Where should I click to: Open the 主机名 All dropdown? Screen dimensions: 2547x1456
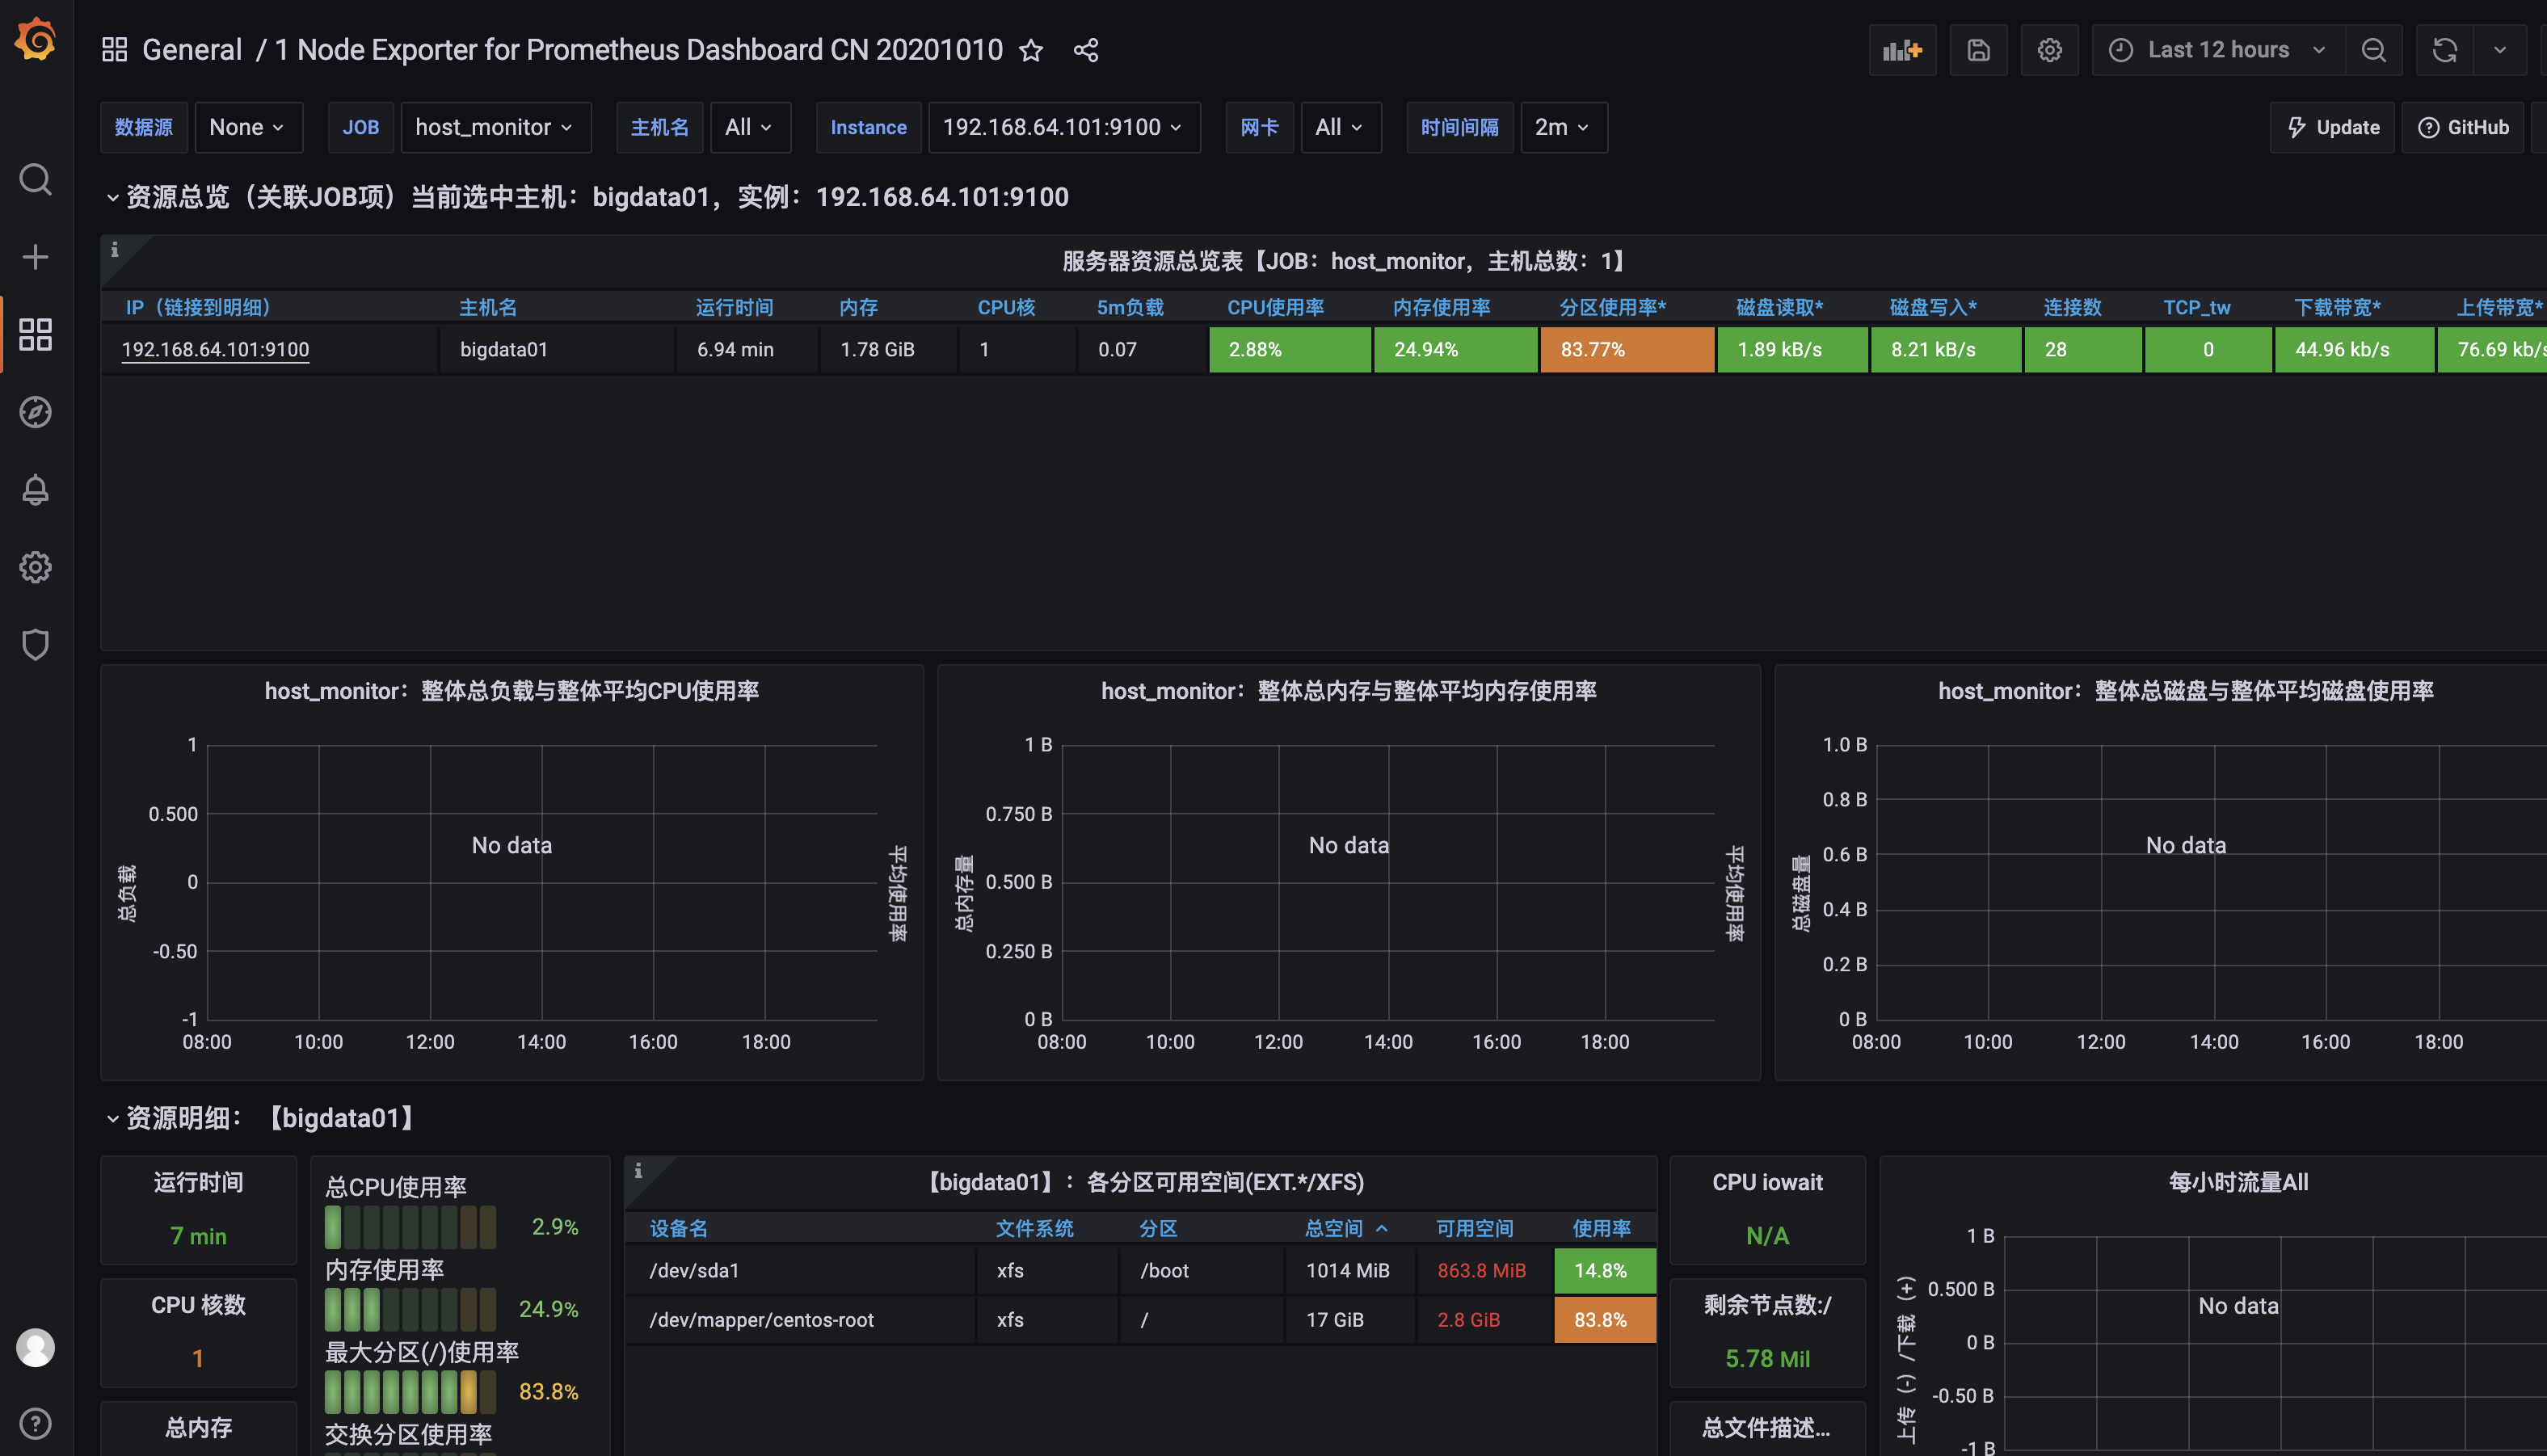(x=750, y=127)
